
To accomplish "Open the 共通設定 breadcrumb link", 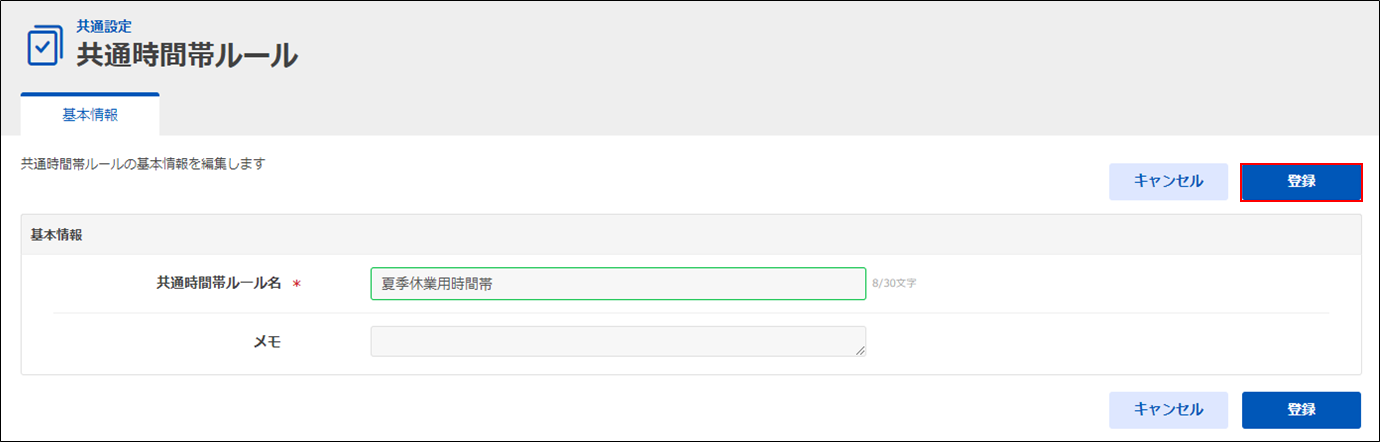I will point(104,27).
